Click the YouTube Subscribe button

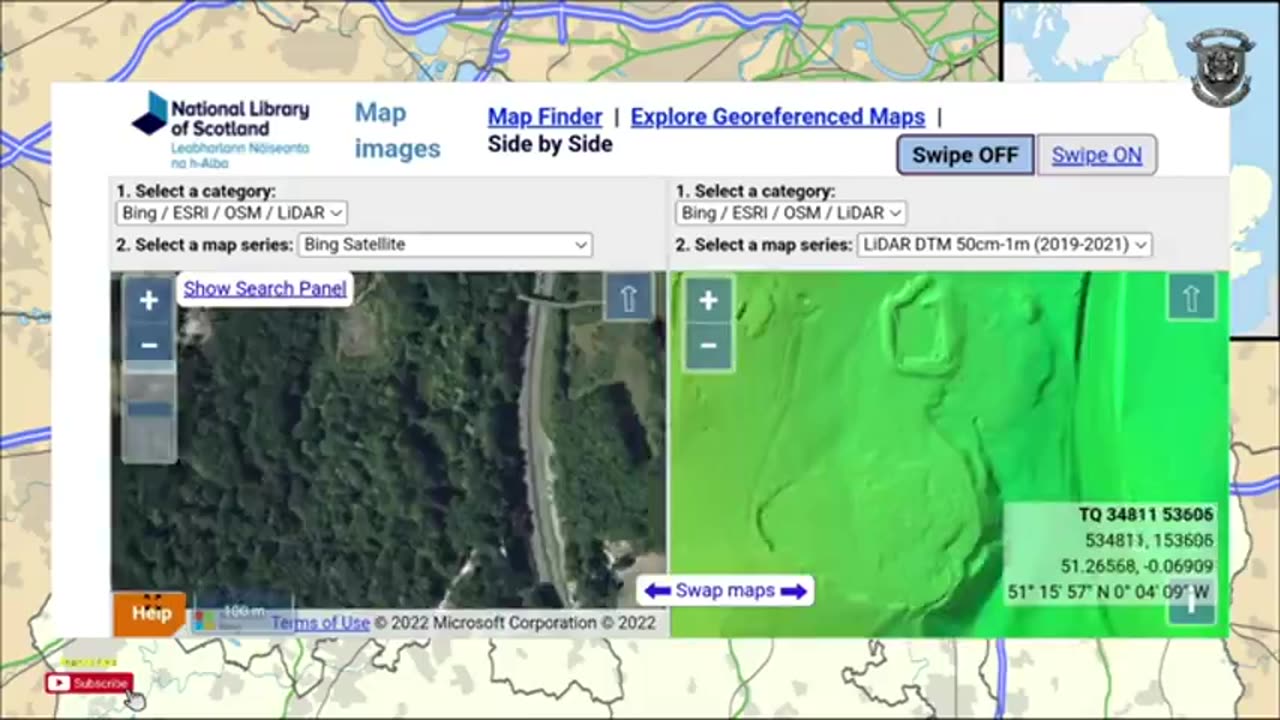[88, 683]
